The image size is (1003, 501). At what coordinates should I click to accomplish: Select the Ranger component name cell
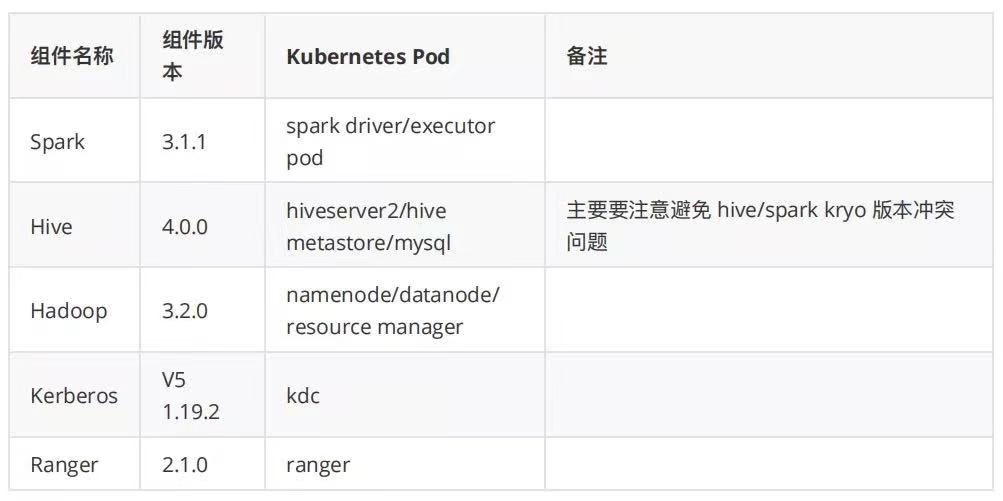click(75, 464)
